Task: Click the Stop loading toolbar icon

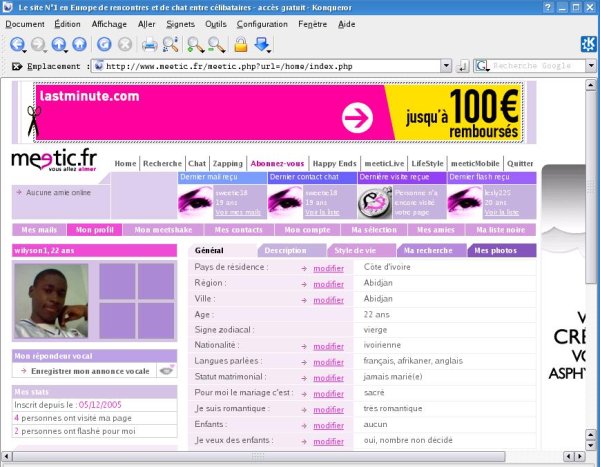Action: [x=125, y=44]
